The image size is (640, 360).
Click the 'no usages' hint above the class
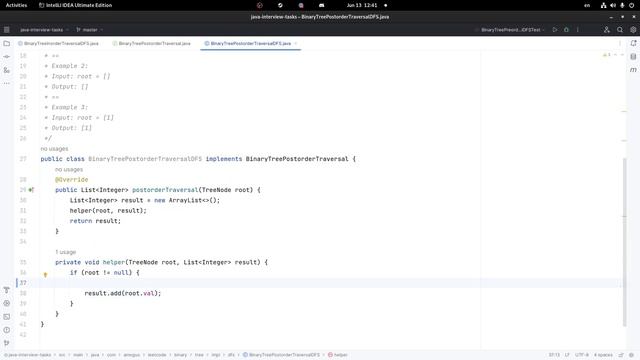coord(54,149)
